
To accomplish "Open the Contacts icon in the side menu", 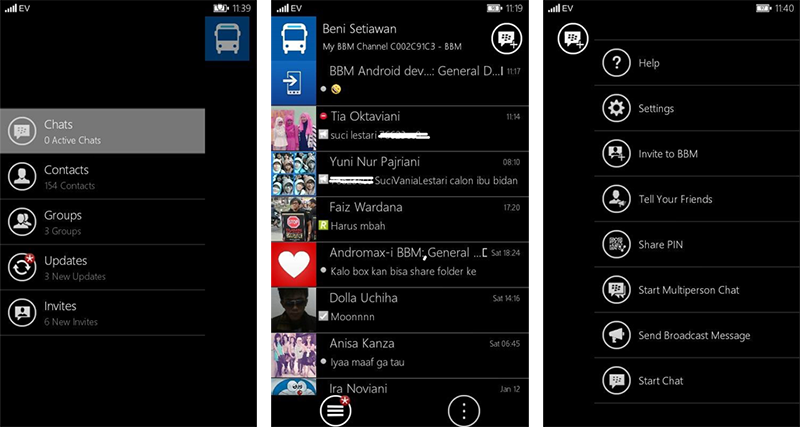I will coord(21,177).
